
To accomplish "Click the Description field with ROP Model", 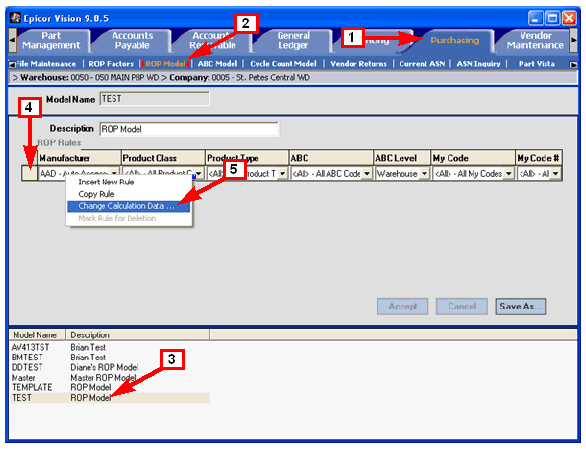I will coord(189,129).
